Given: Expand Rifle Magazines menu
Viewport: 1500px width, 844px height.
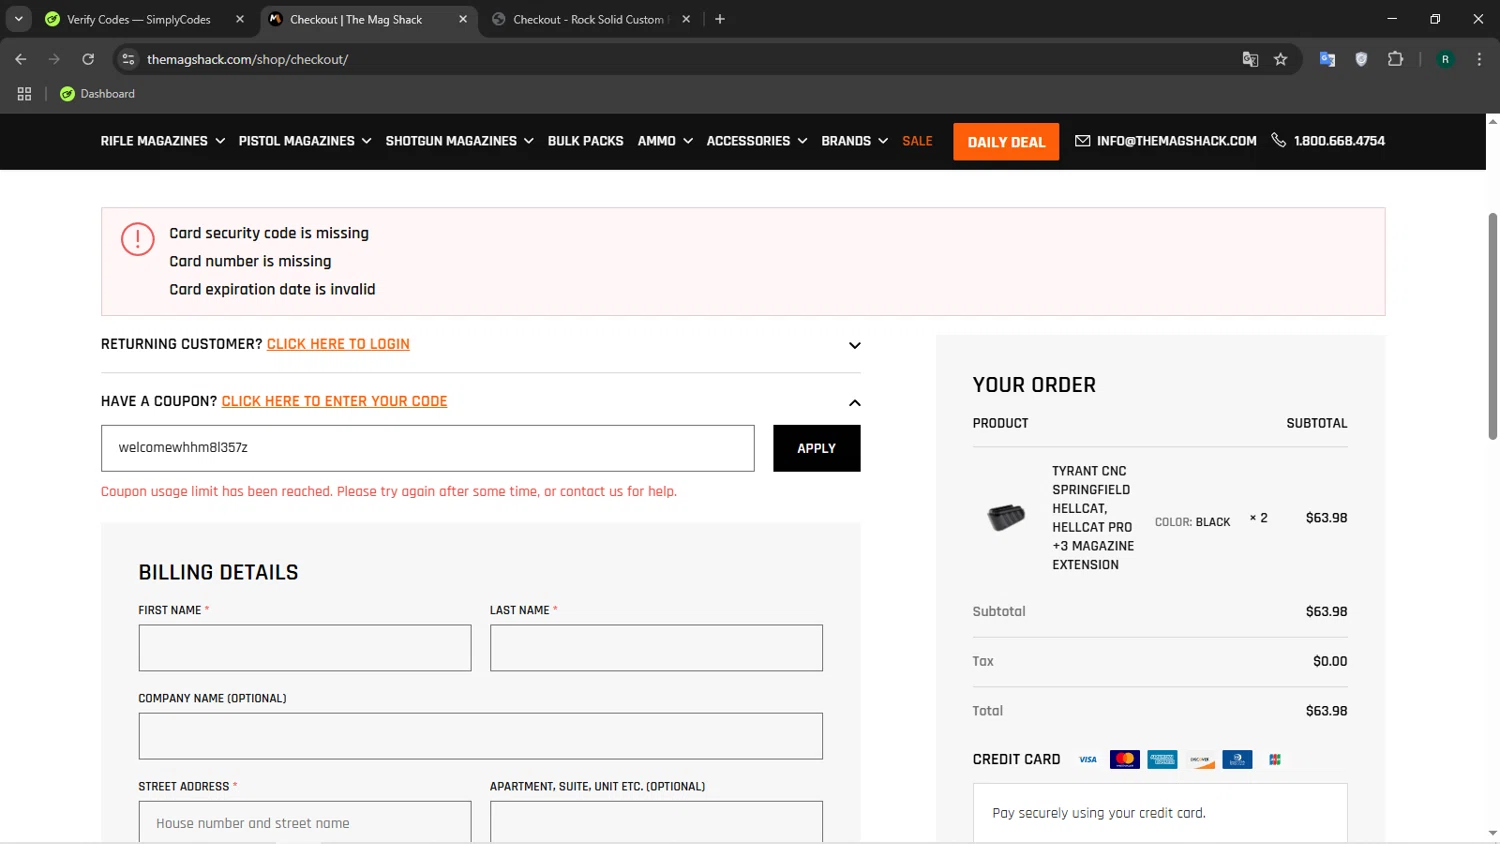Looking at the screenshot, I should click(163, 141).
